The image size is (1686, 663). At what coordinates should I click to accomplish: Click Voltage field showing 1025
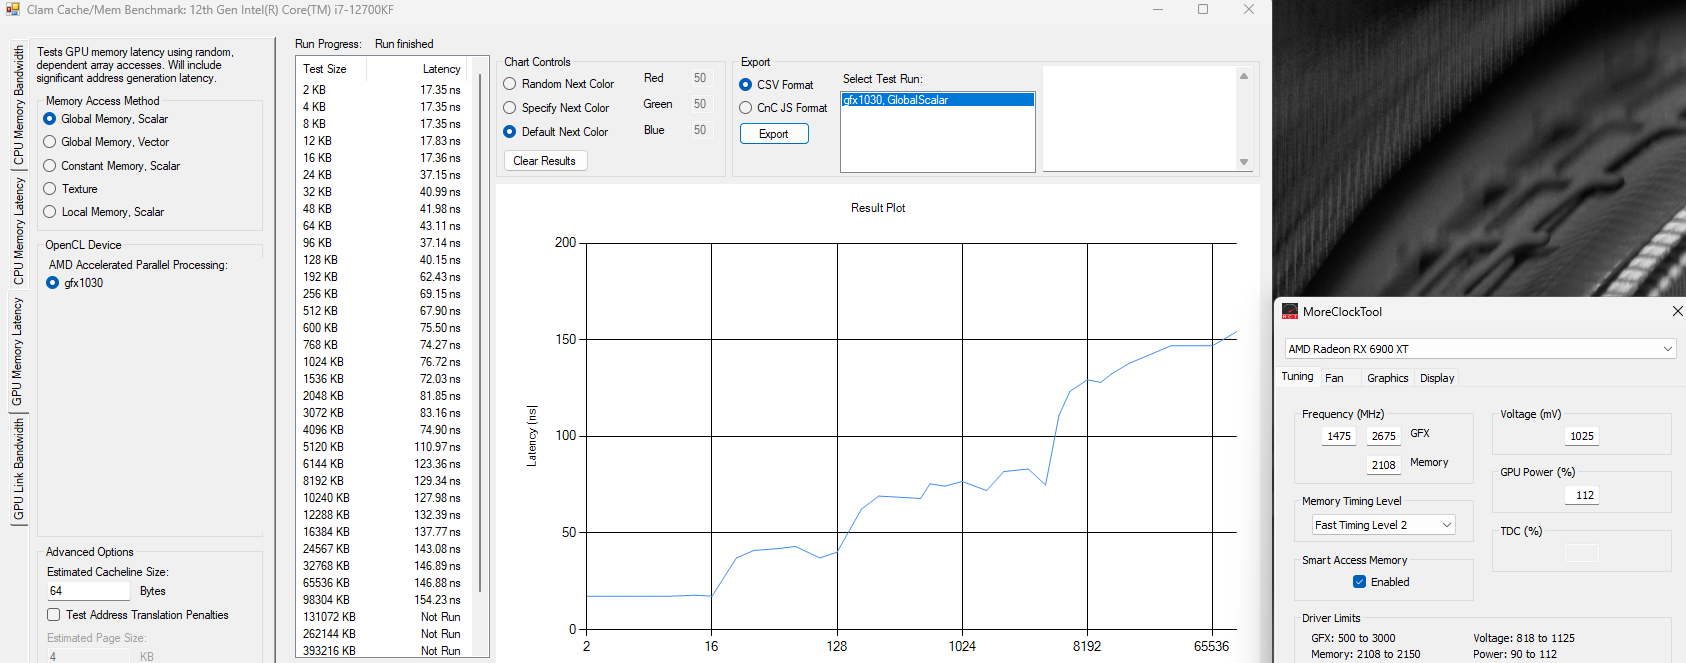(x=1582, y=436)
